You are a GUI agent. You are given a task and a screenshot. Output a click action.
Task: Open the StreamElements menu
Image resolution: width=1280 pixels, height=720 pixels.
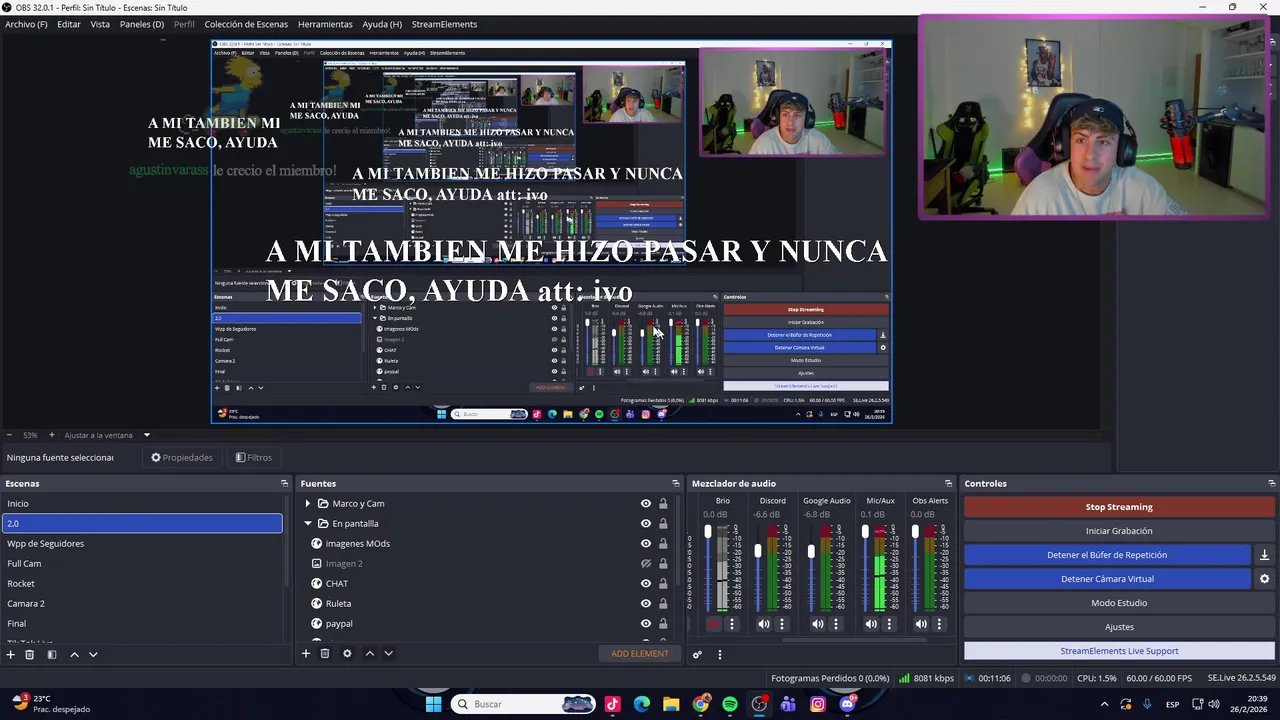[444, 24]
